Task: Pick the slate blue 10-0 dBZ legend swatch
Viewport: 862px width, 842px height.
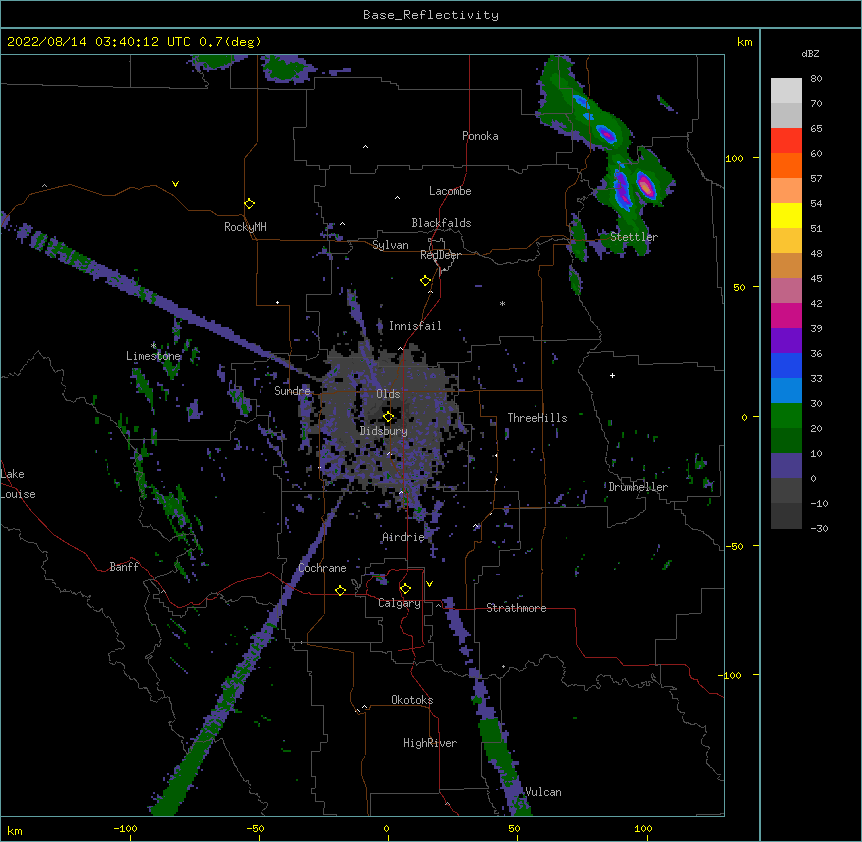Action: (786, 466)
